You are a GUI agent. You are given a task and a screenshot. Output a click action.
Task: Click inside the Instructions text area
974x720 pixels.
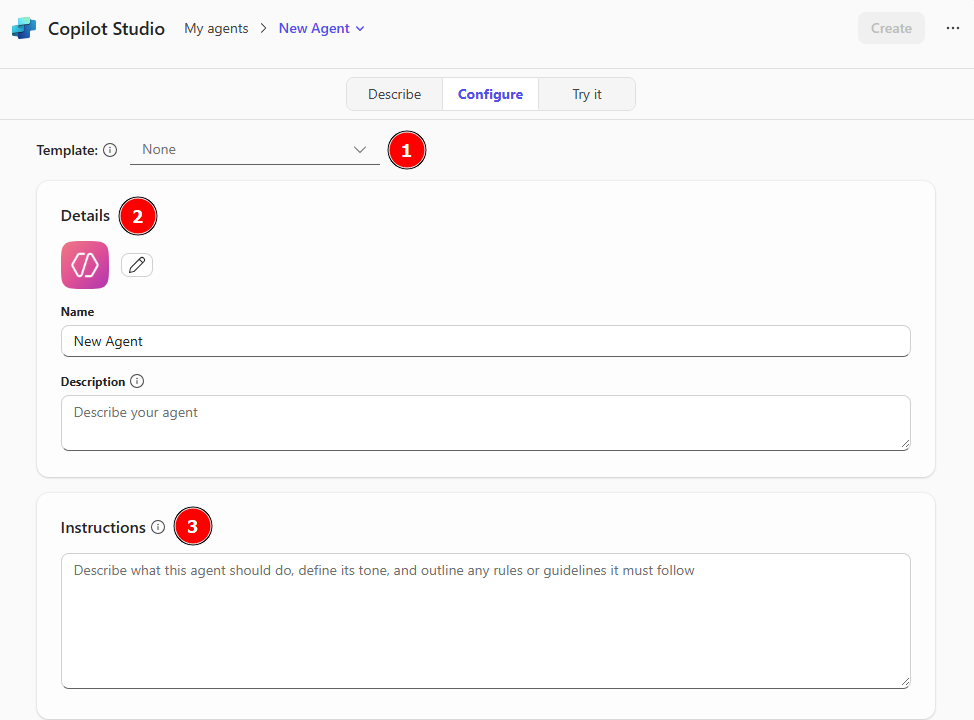485,620
